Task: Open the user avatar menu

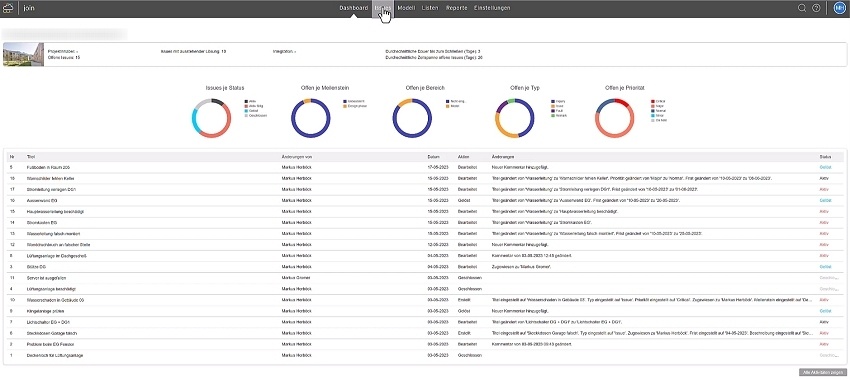Action: coord(840,8)
